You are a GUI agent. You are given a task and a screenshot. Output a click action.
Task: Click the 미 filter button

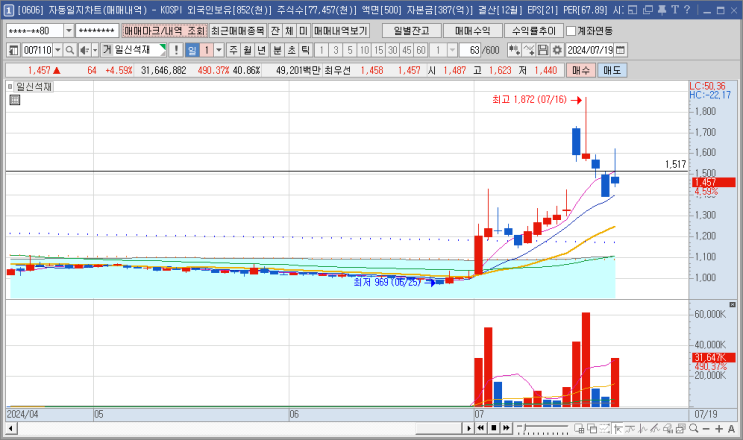(303, 31)
